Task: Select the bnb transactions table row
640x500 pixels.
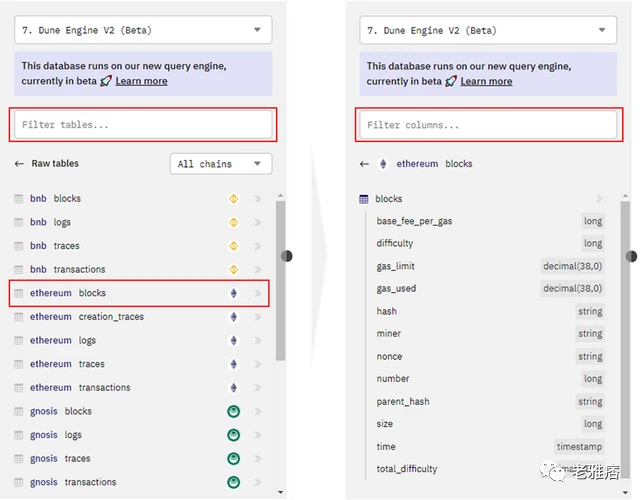Action: [x=139, y=270]
